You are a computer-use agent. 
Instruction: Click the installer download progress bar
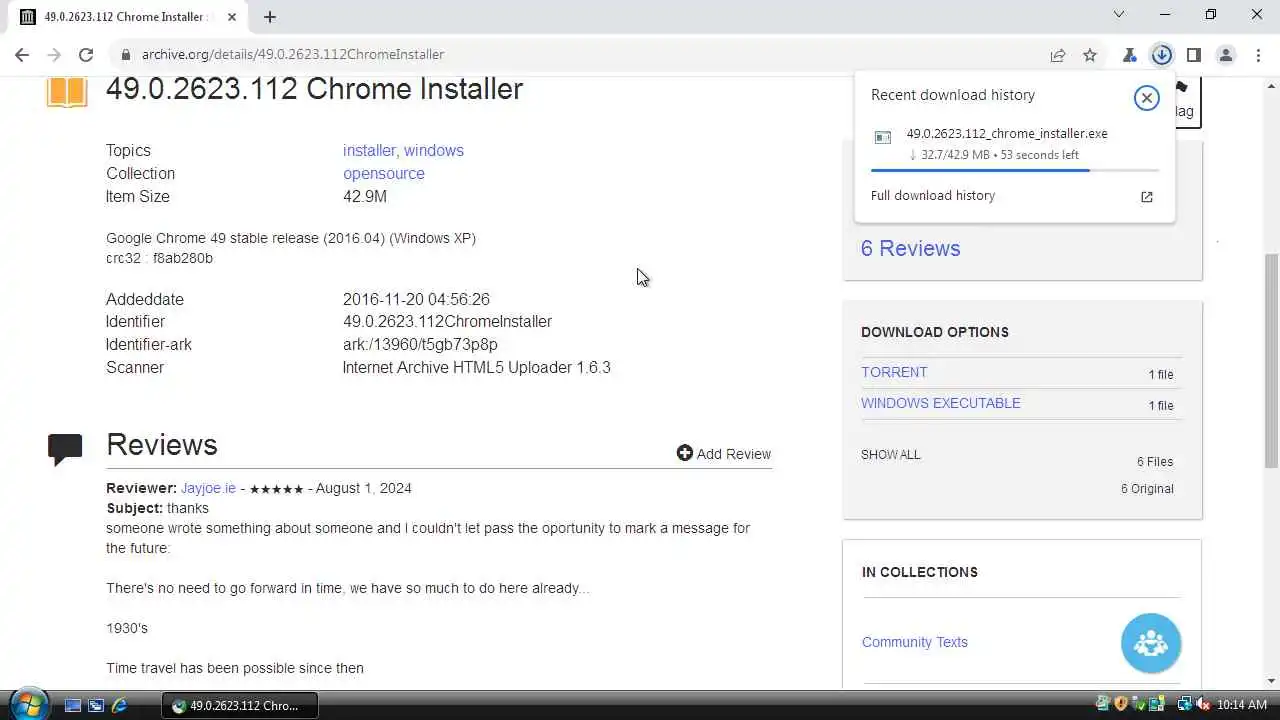[x=1015, y=170]
